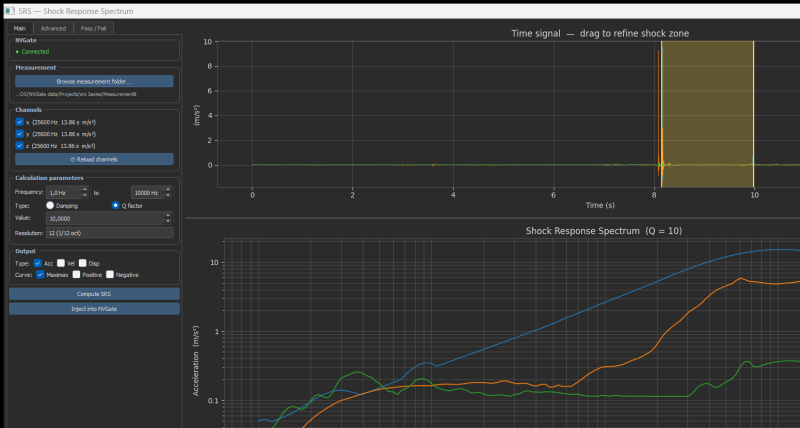Click the Inject into NVGate button
The width and height of the screenshot is (800, 428).
pyautogui.click(x=94, y=309)
